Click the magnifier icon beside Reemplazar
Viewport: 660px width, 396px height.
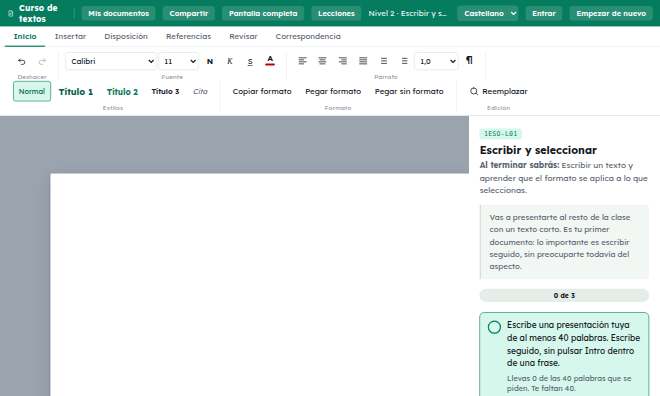[474, 91]
